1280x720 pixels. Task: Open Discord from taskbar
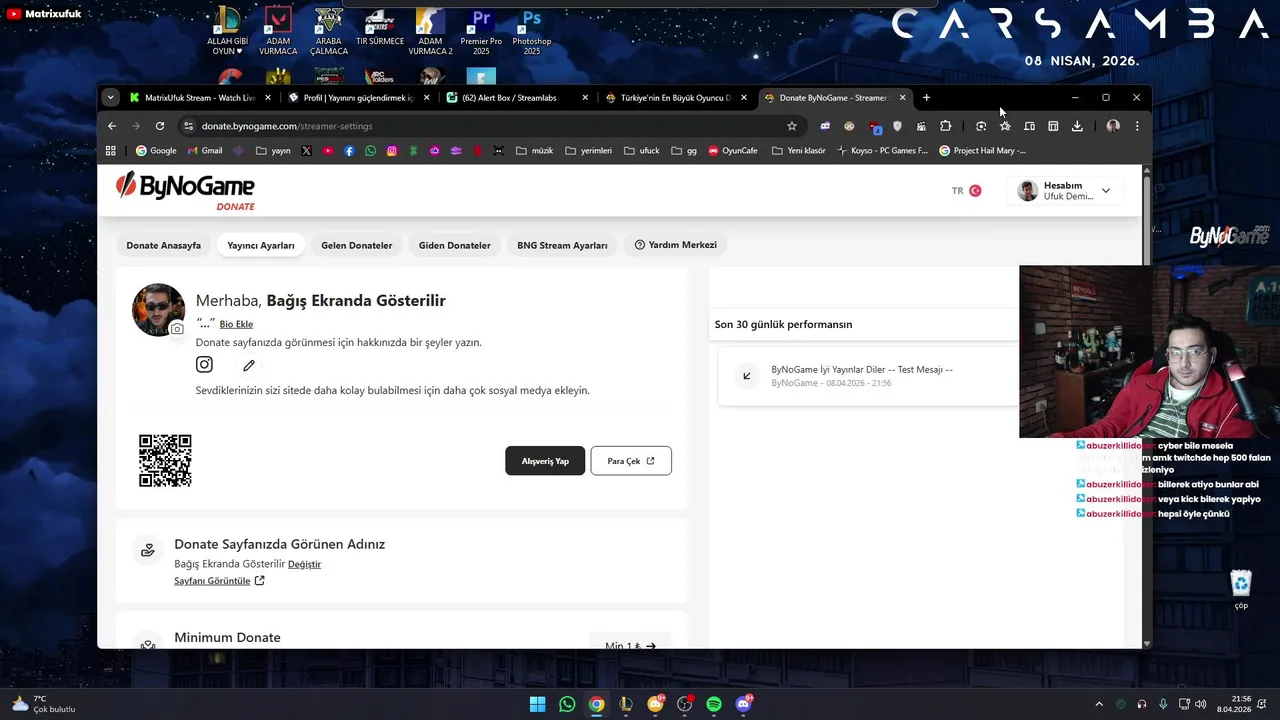pyautogui.click(x=744, y=704)
